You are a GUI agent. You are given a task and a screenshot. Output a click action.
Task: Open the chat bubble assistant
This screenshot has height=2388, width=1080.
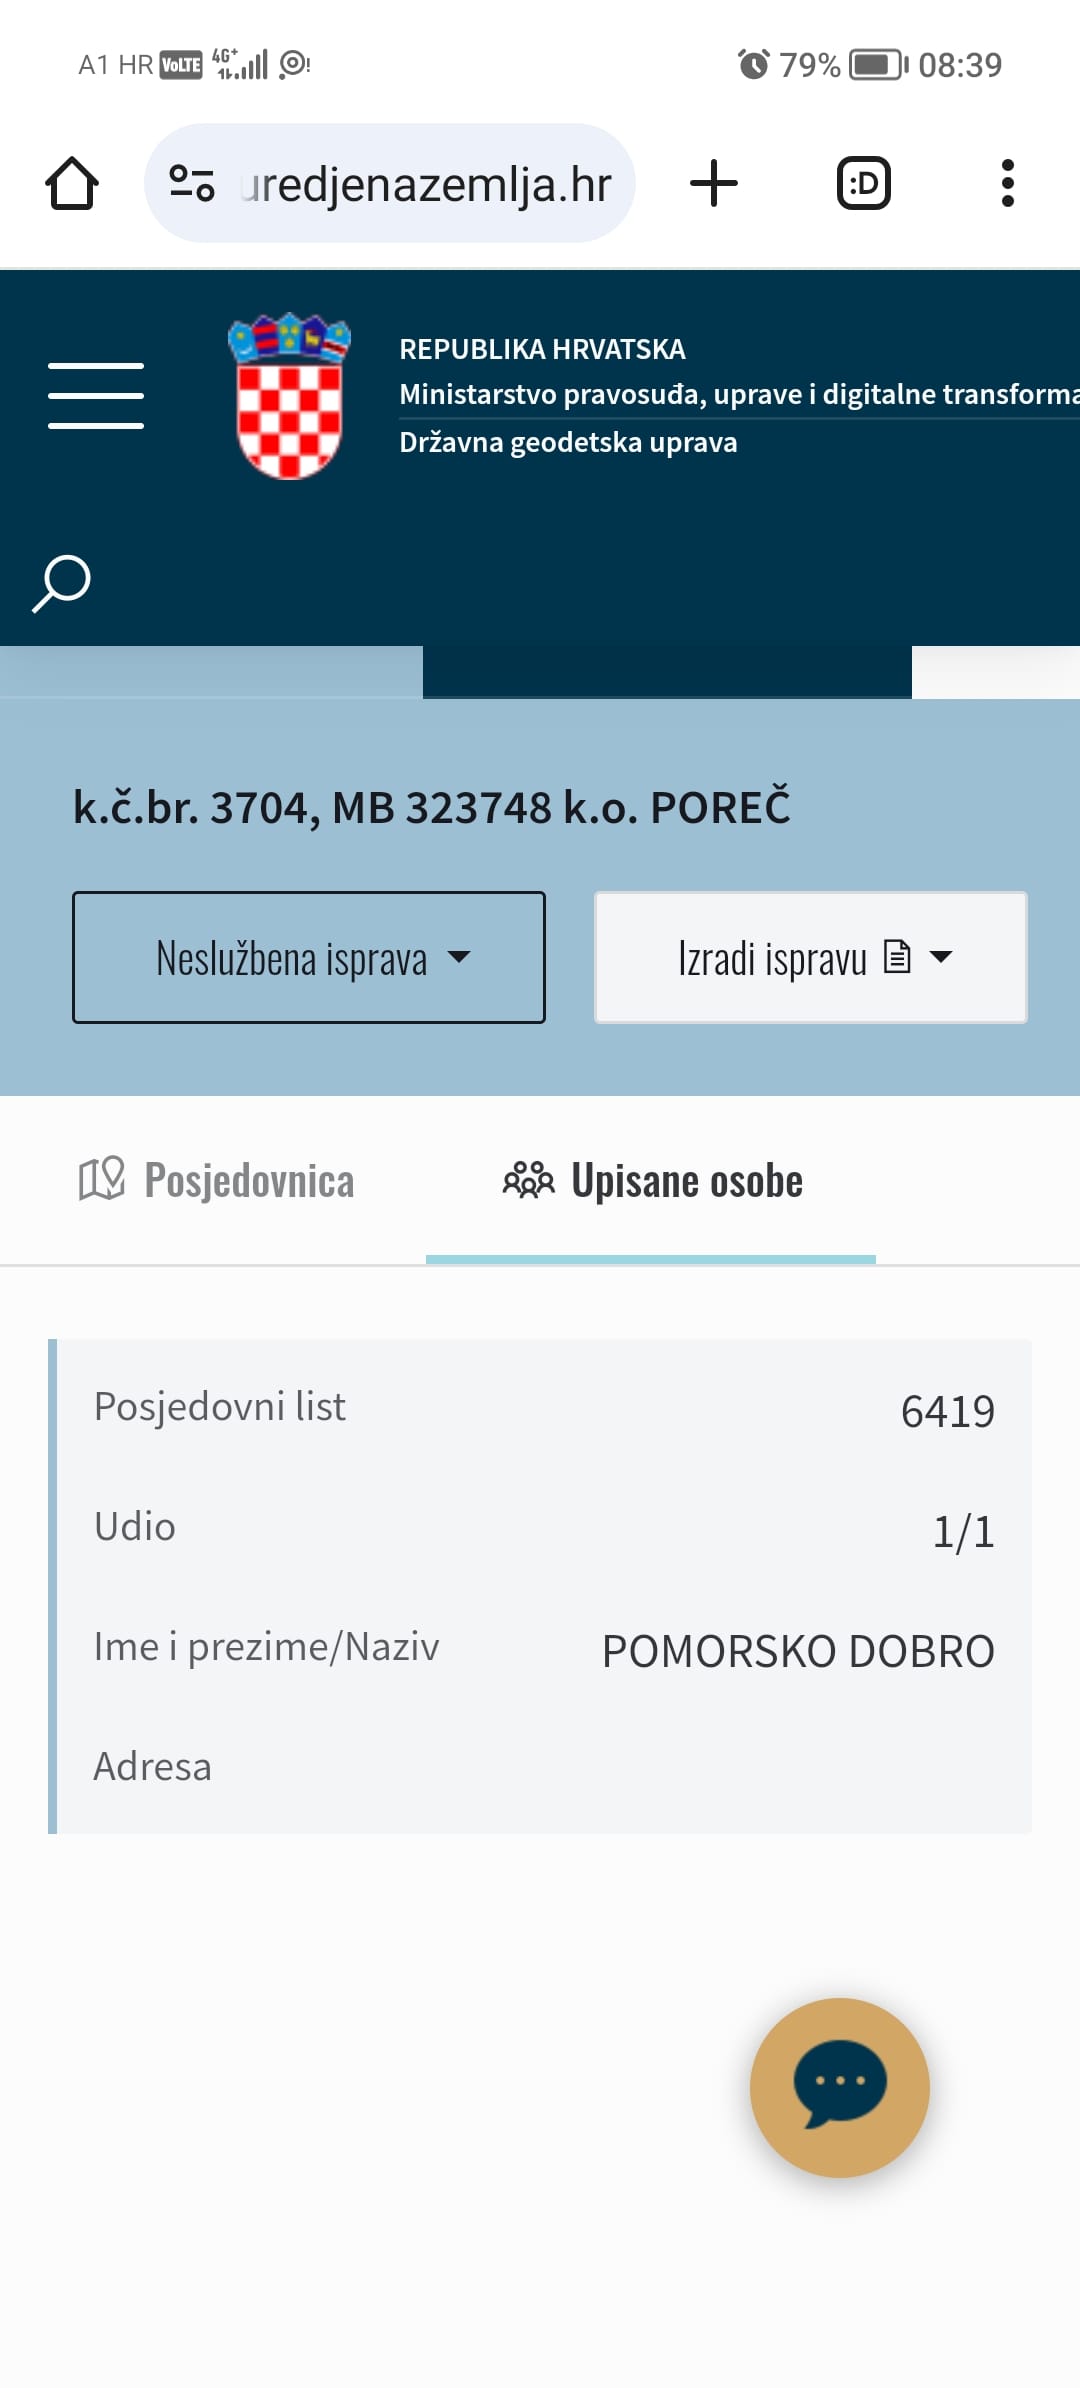click(840, 2087)
